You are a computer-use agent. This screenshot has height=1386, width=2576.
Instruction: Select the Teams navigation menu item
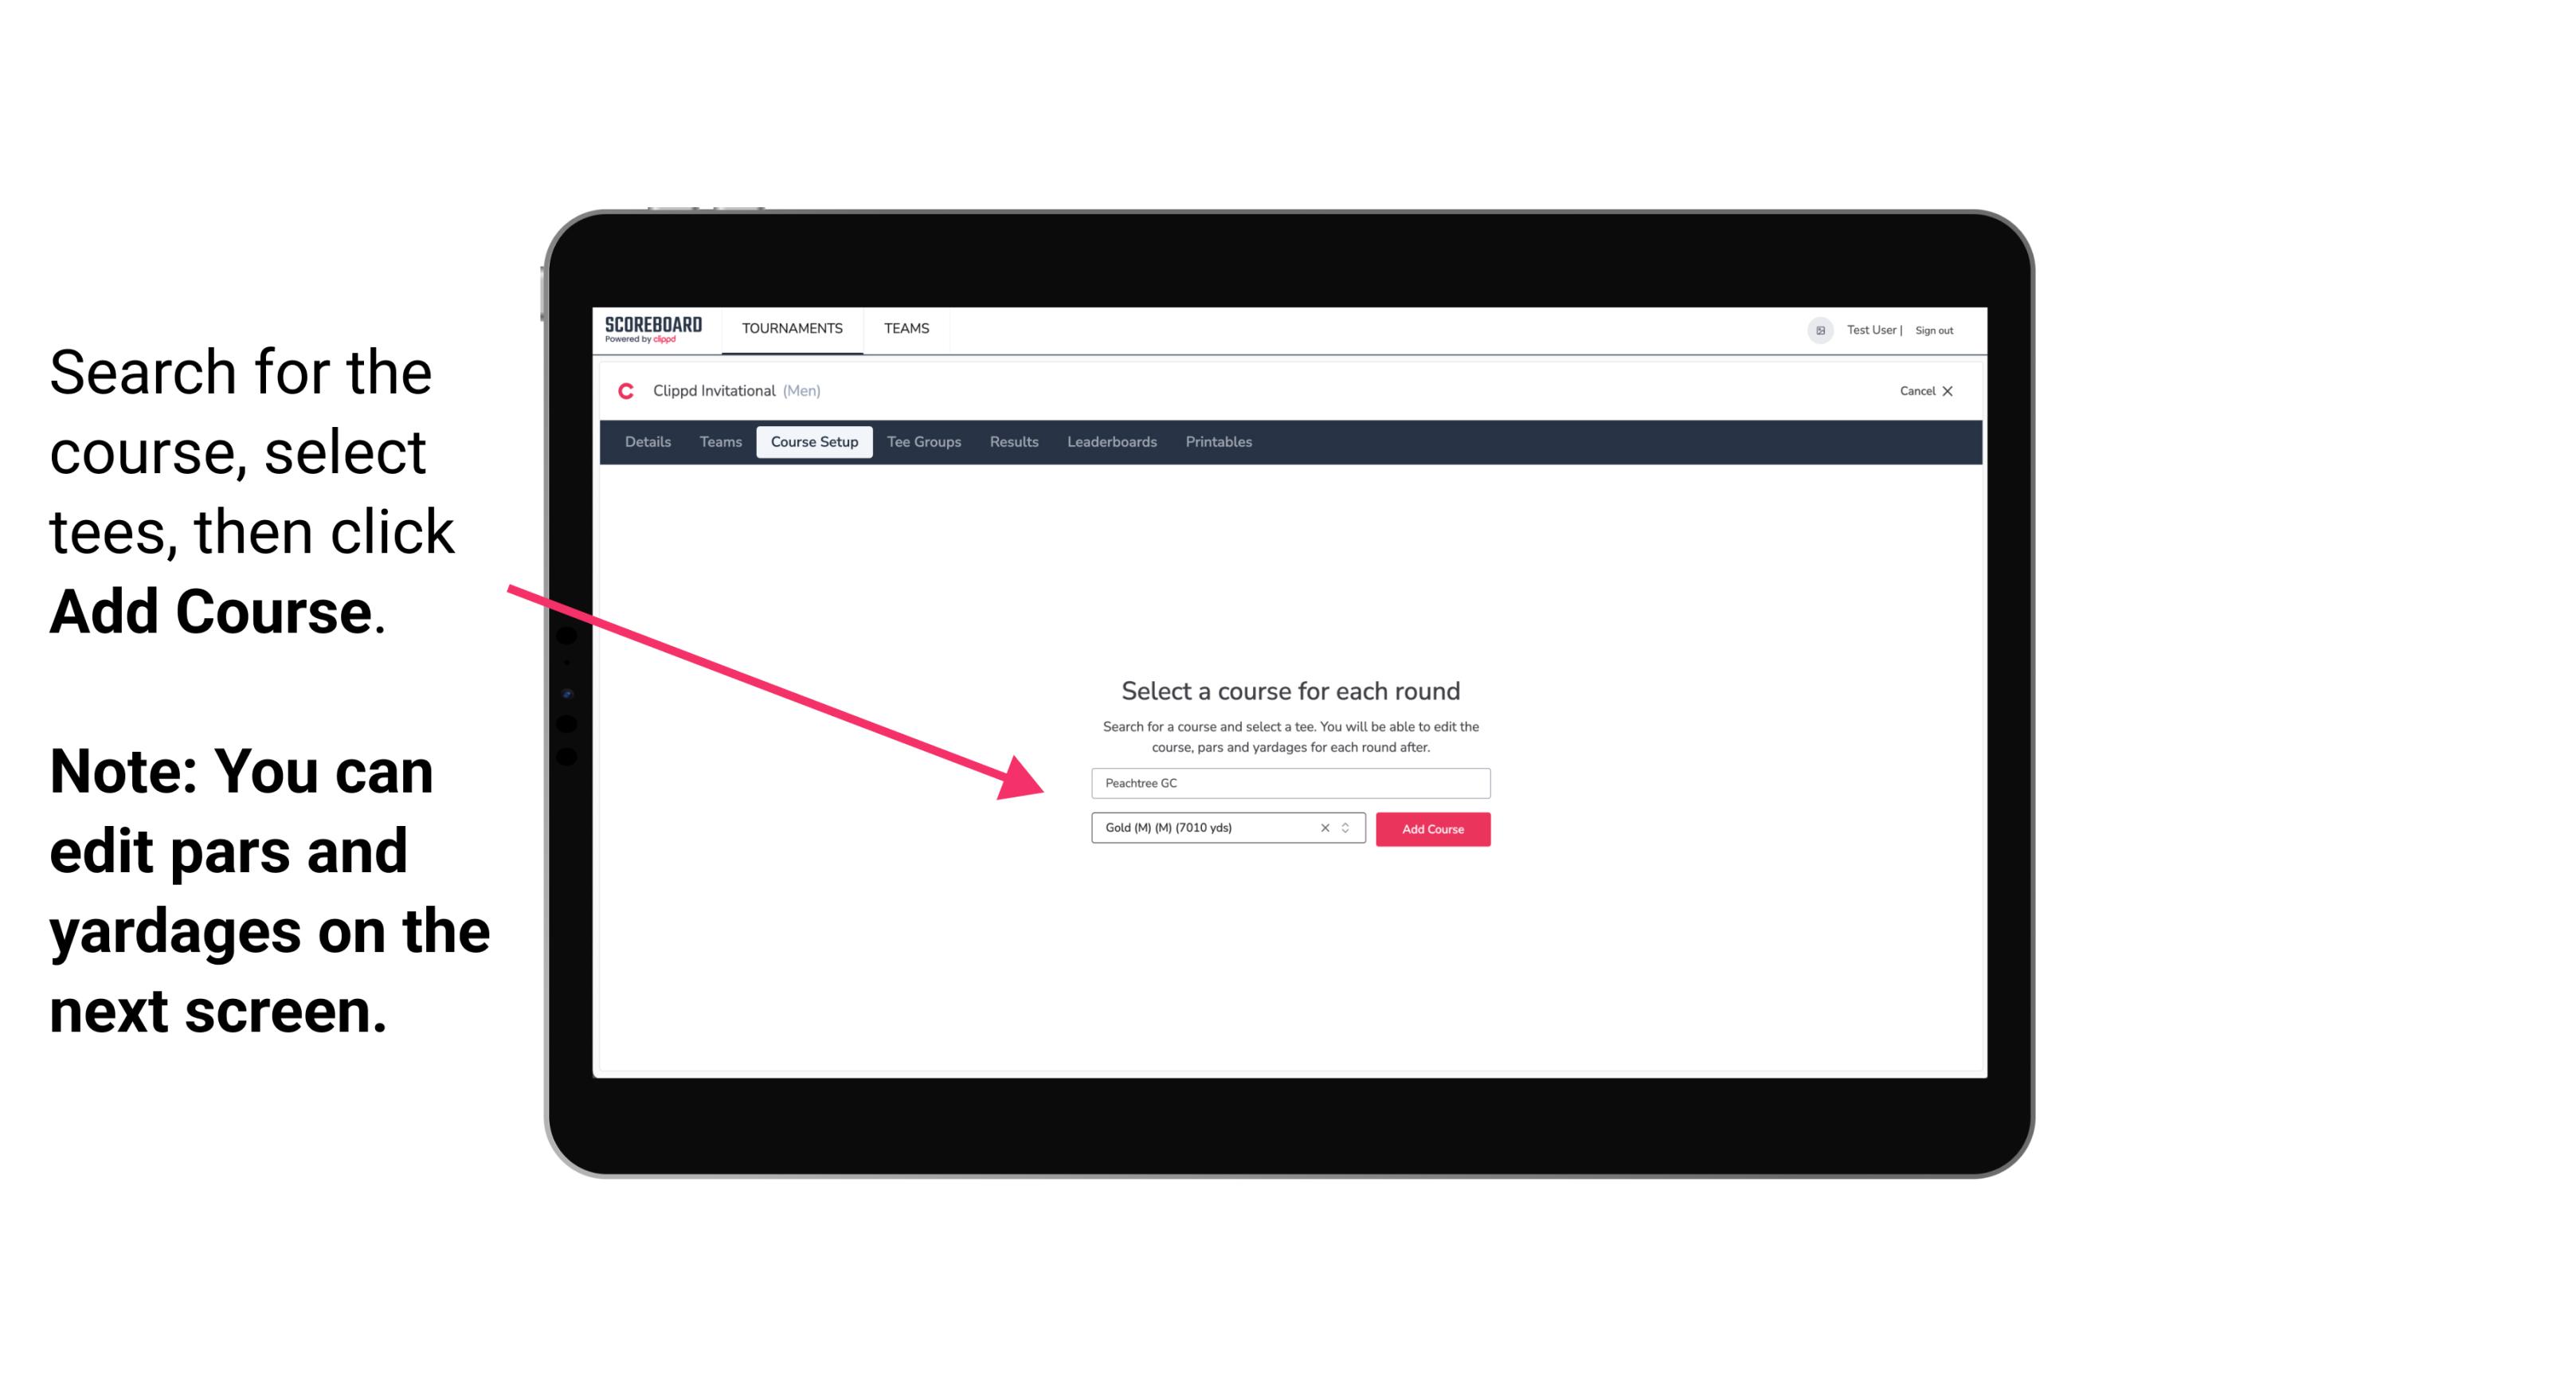point(904,327)
